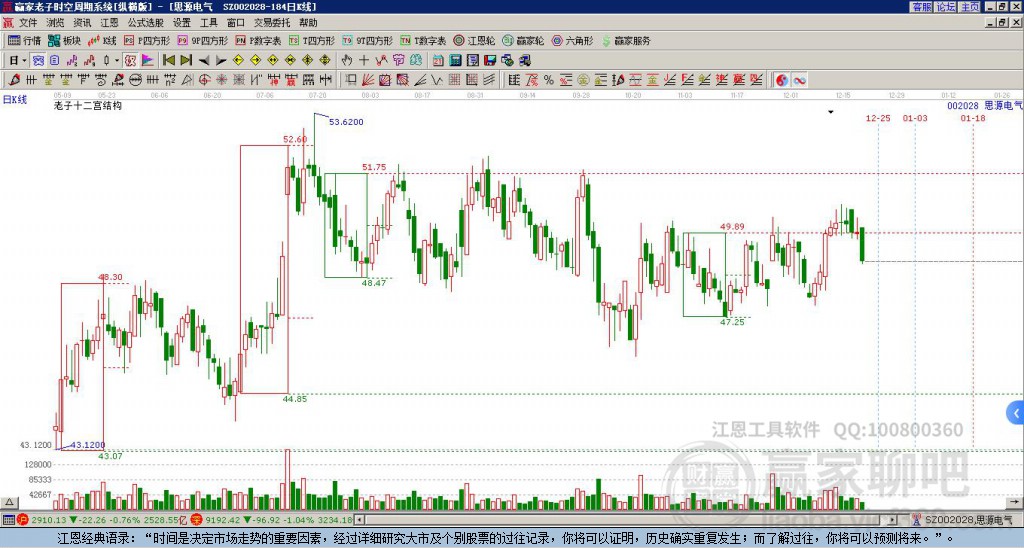Open the 赢家轮 wheel tool
The height and width of the screenshot is (548, 1024).
(523, 40)
